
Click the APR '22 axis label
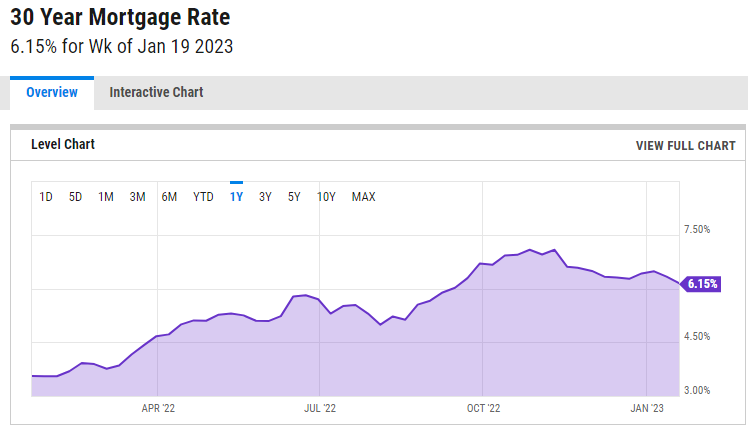(x=158, y=408)
